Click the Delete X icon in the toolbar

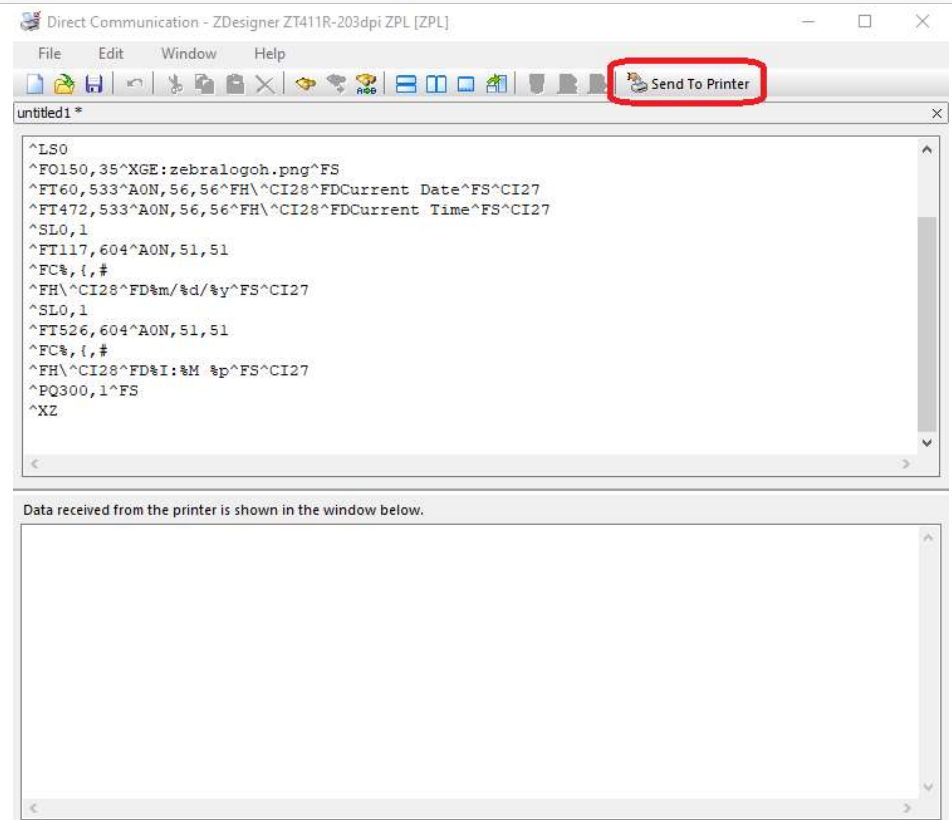[x=264, y=85]
